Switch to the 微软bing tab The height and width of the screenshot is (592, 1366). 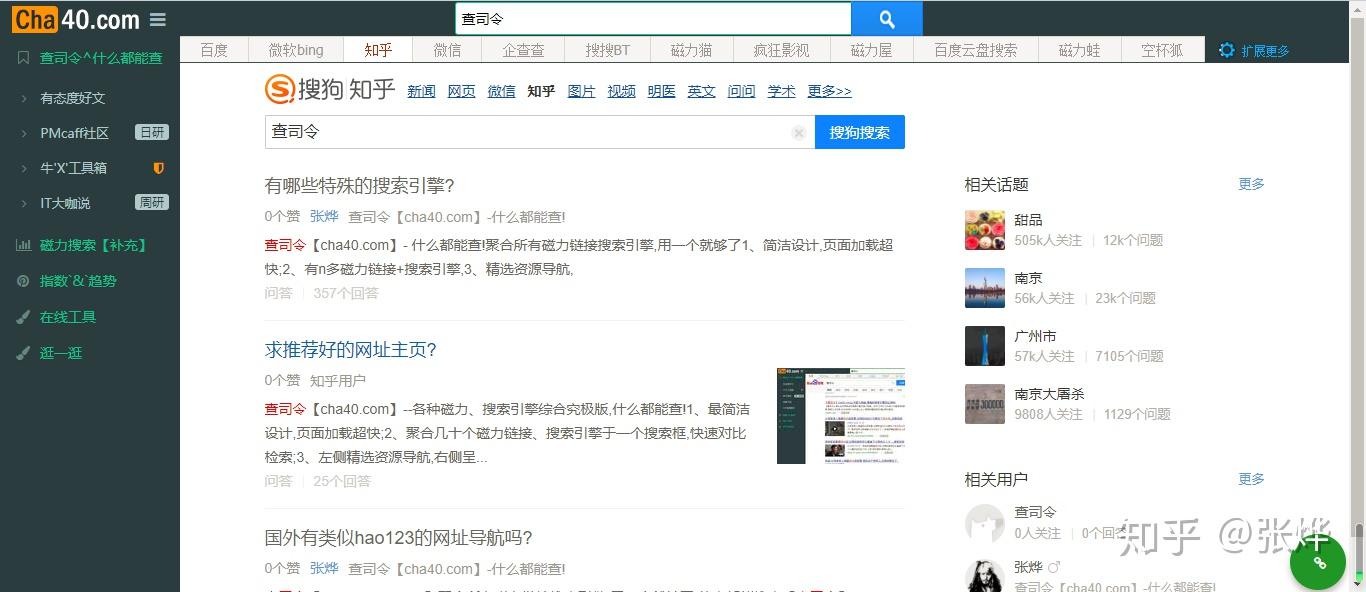coord(295,49)
